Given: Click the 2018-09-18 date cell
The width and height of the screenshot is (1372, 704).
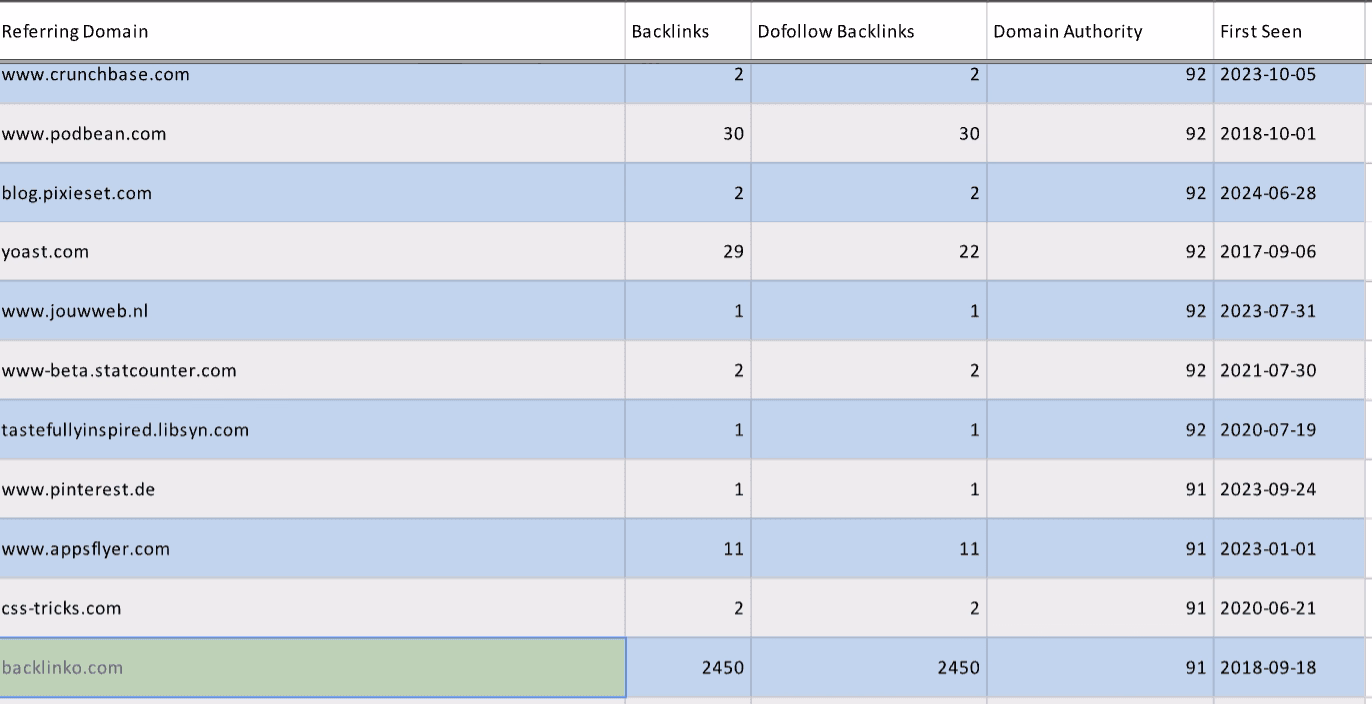Looking at the screenshot, I should [1289, 667].
